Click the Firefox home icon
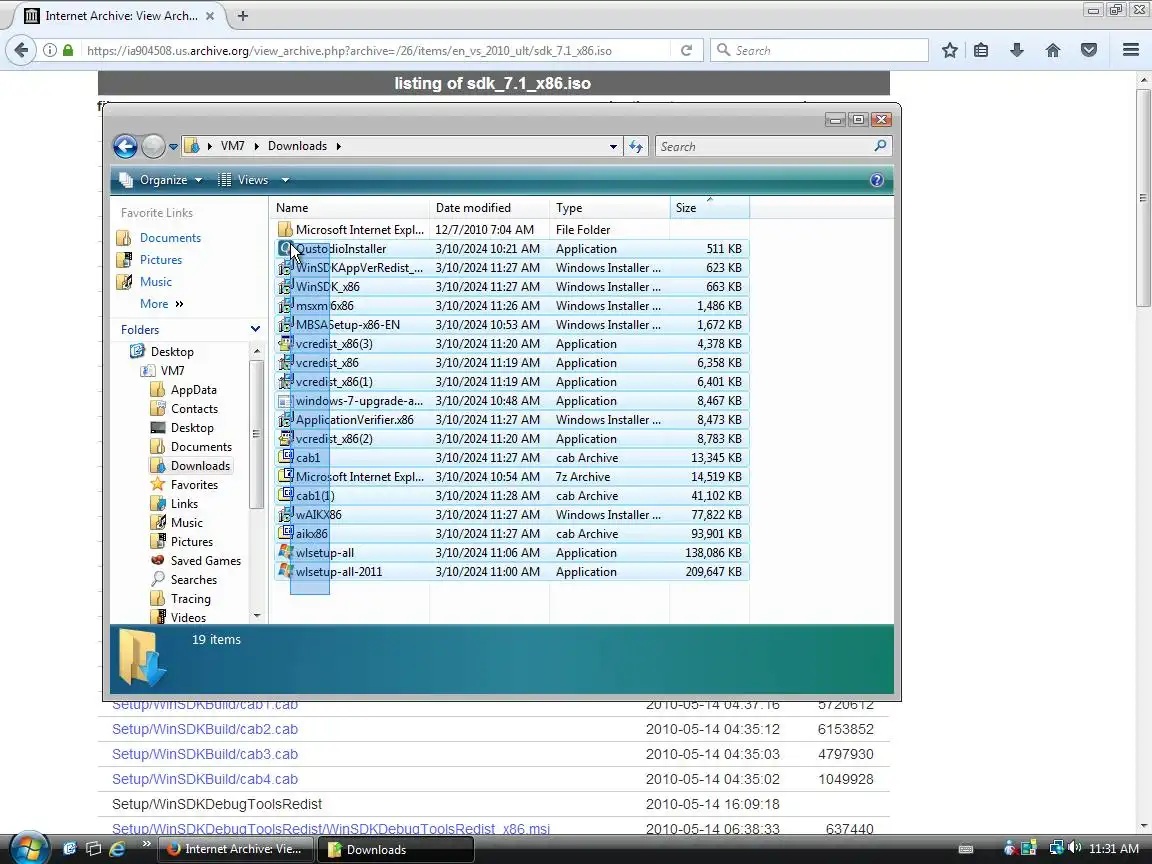Screen dimensions: 1152x864 [x=1053, y=50]
